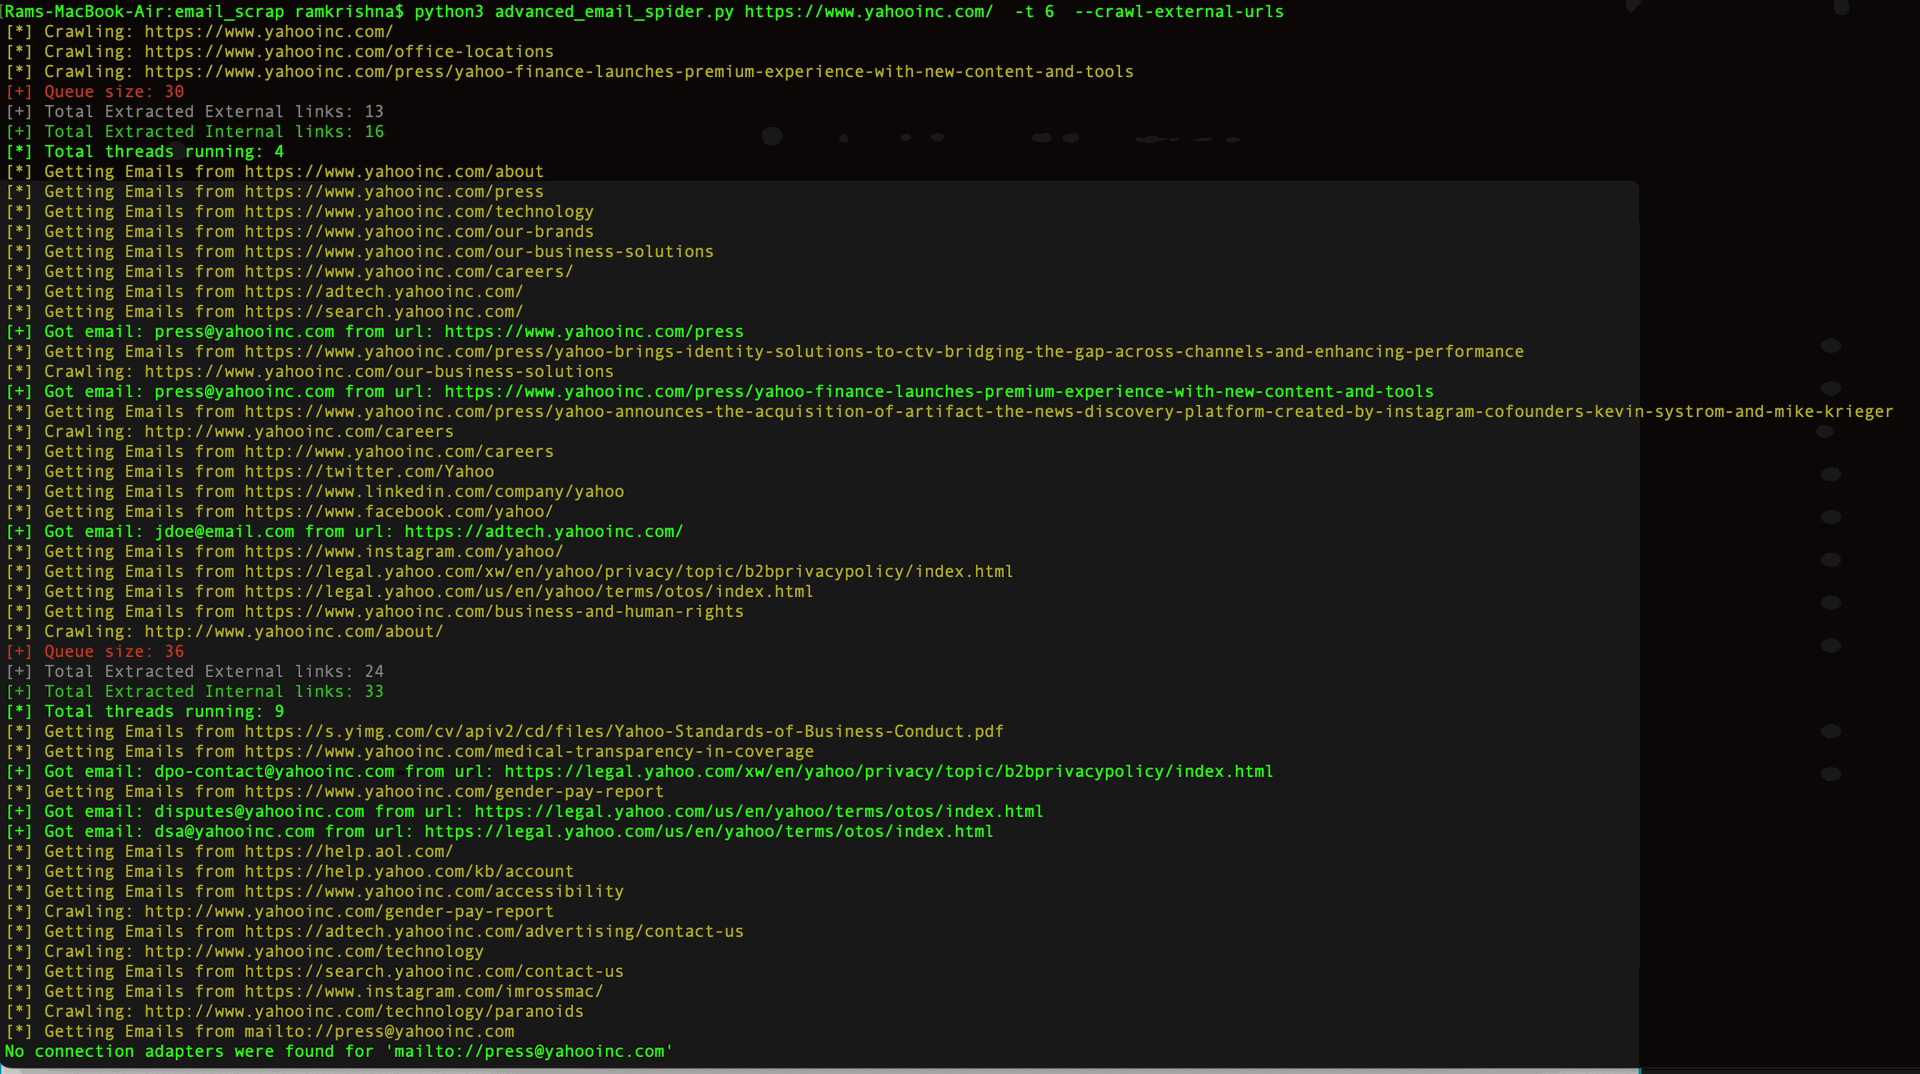Click 'Total Extracted External links: 13'
This screenshot has width=1920, height=1074.
point(195,112)
